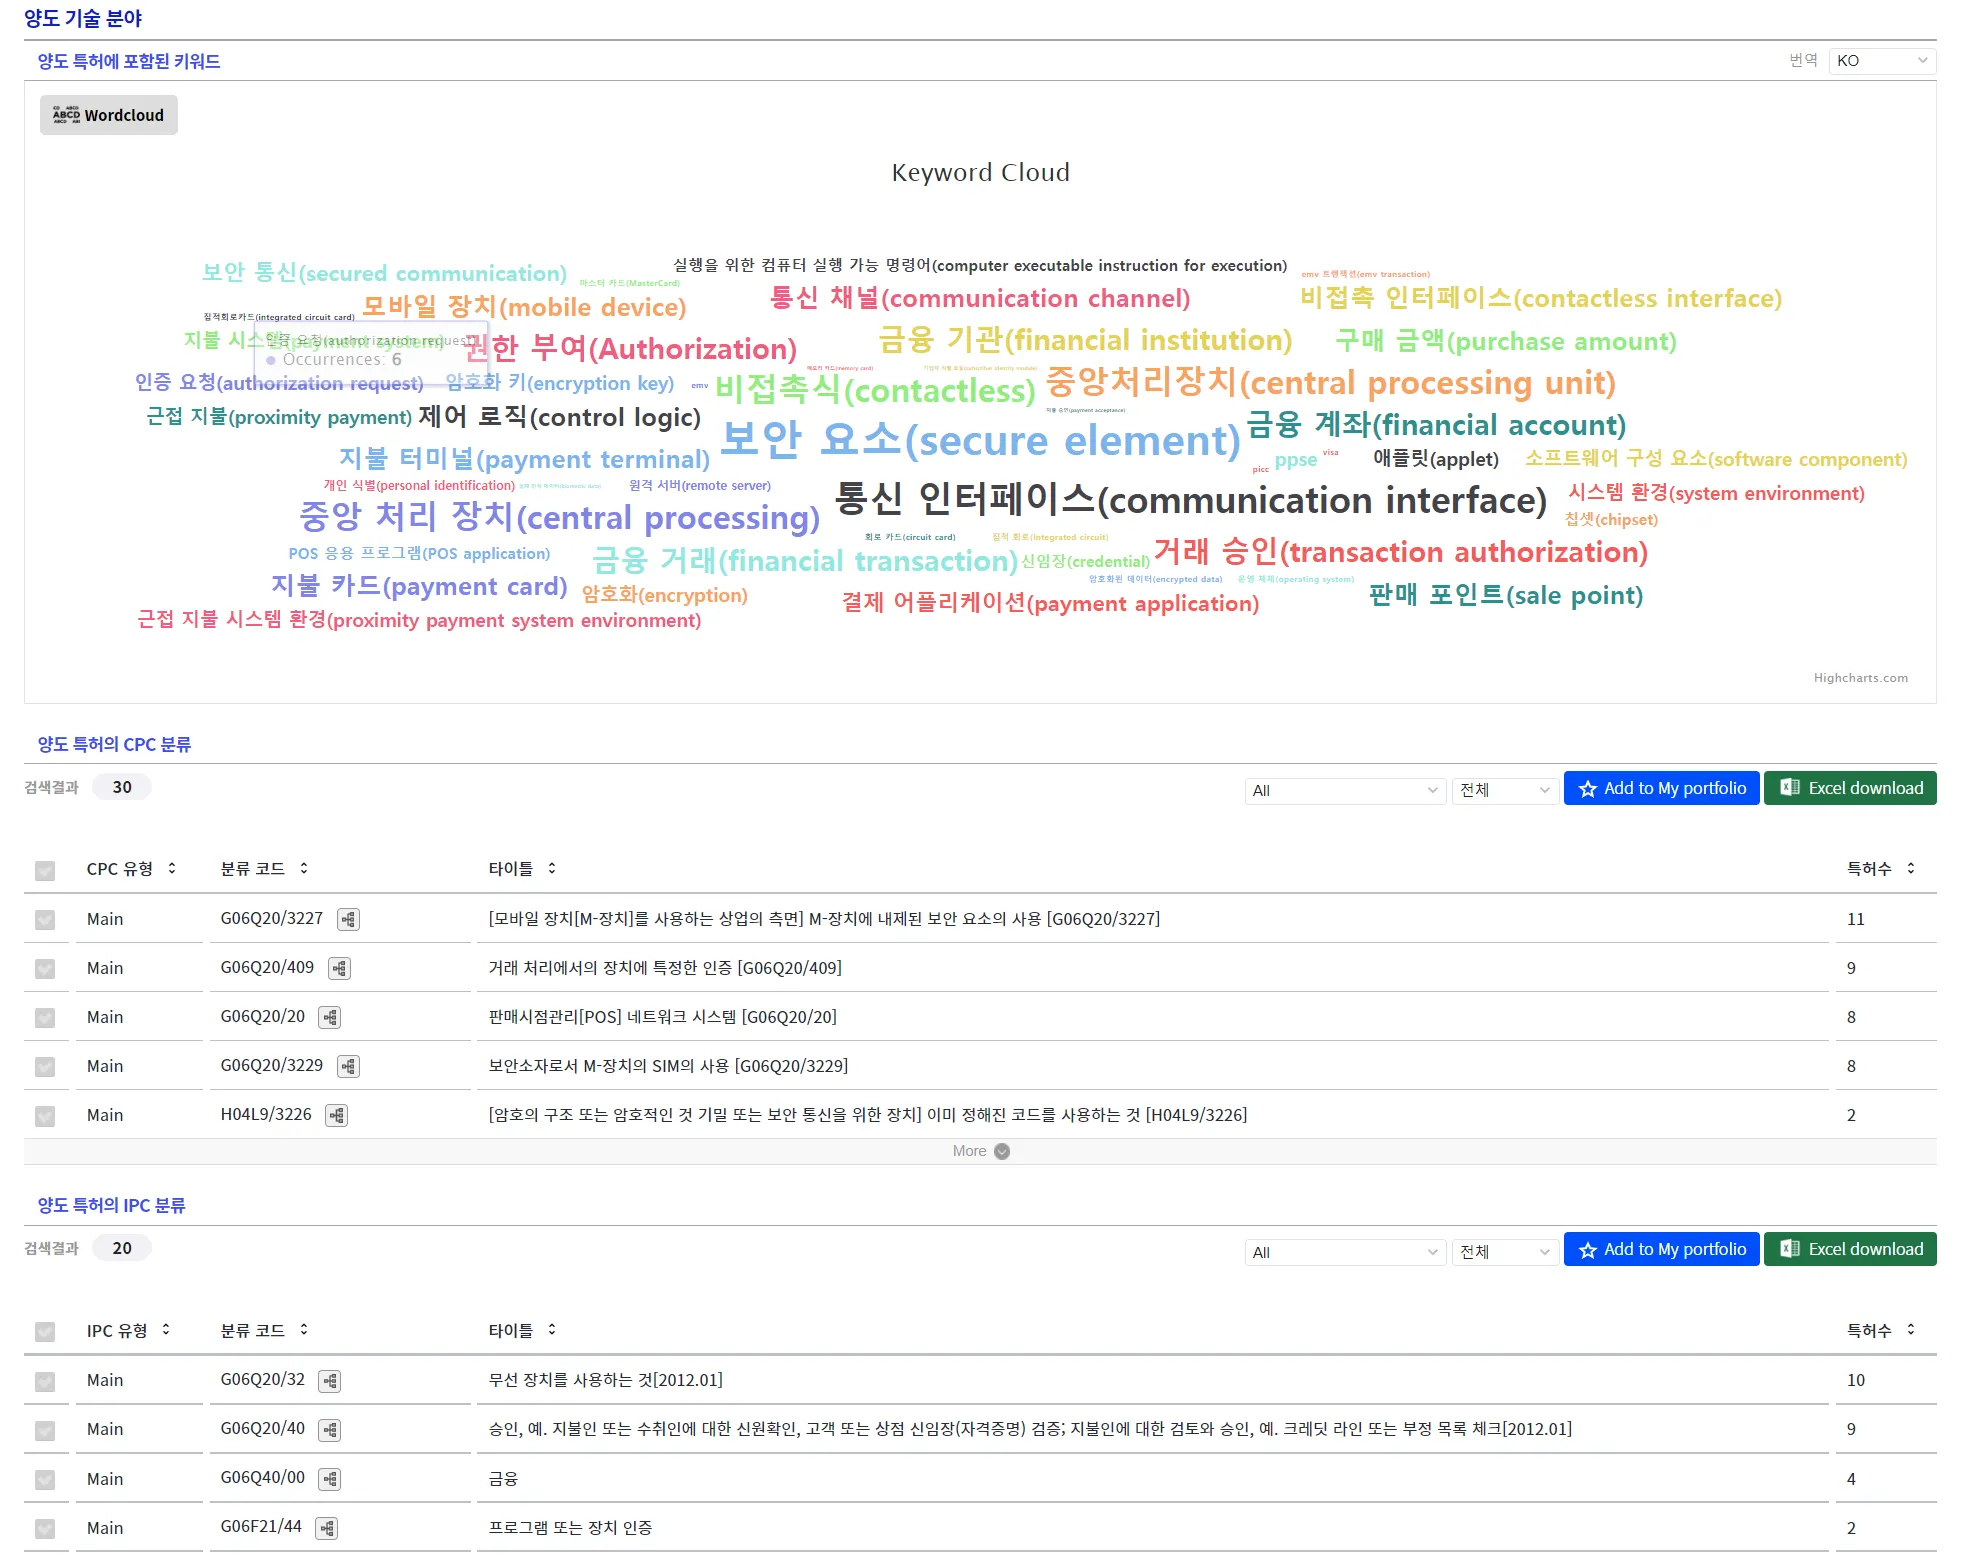Click hierarchy icon beside IPC G06Q20/32
The height and width of the screenshot is (1560, 1969).
click(330, 1381)
